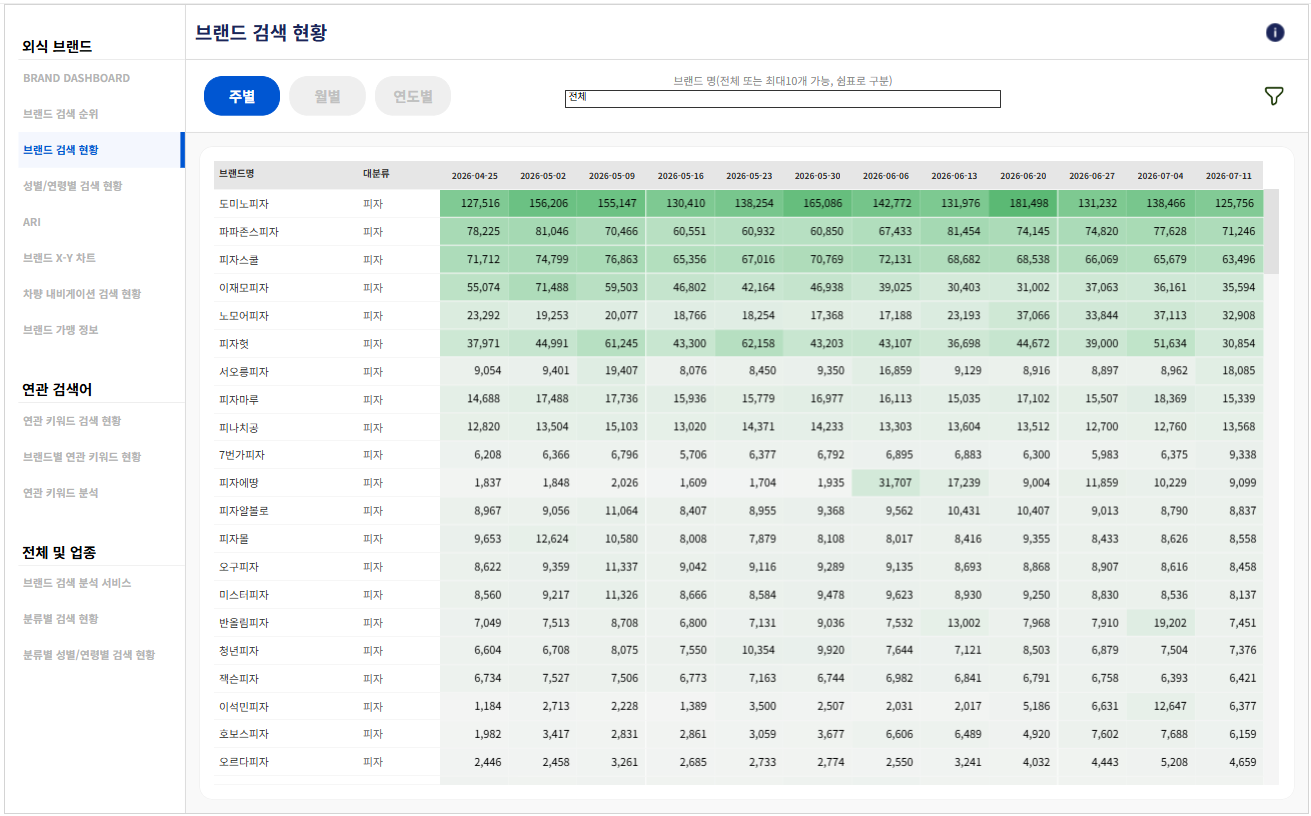This screenshot has width=1311, height=816.
Task: Click the 브랜드 명 input field
Action: (x=782, y=98)
